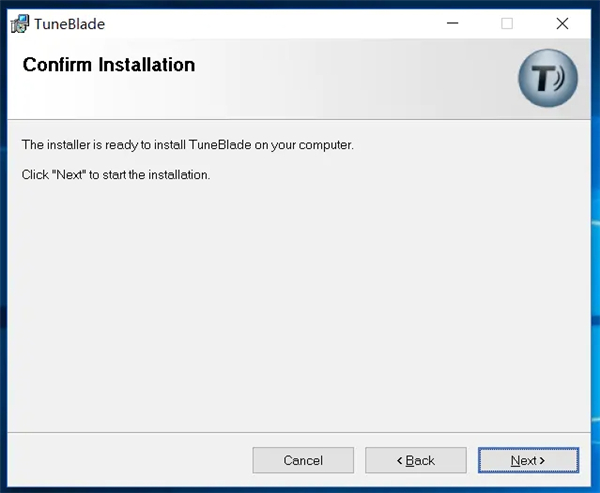This screenshot has width=600, height=493.
Task: Click the 'start the installation' instruction line
Action: [115, 175]
